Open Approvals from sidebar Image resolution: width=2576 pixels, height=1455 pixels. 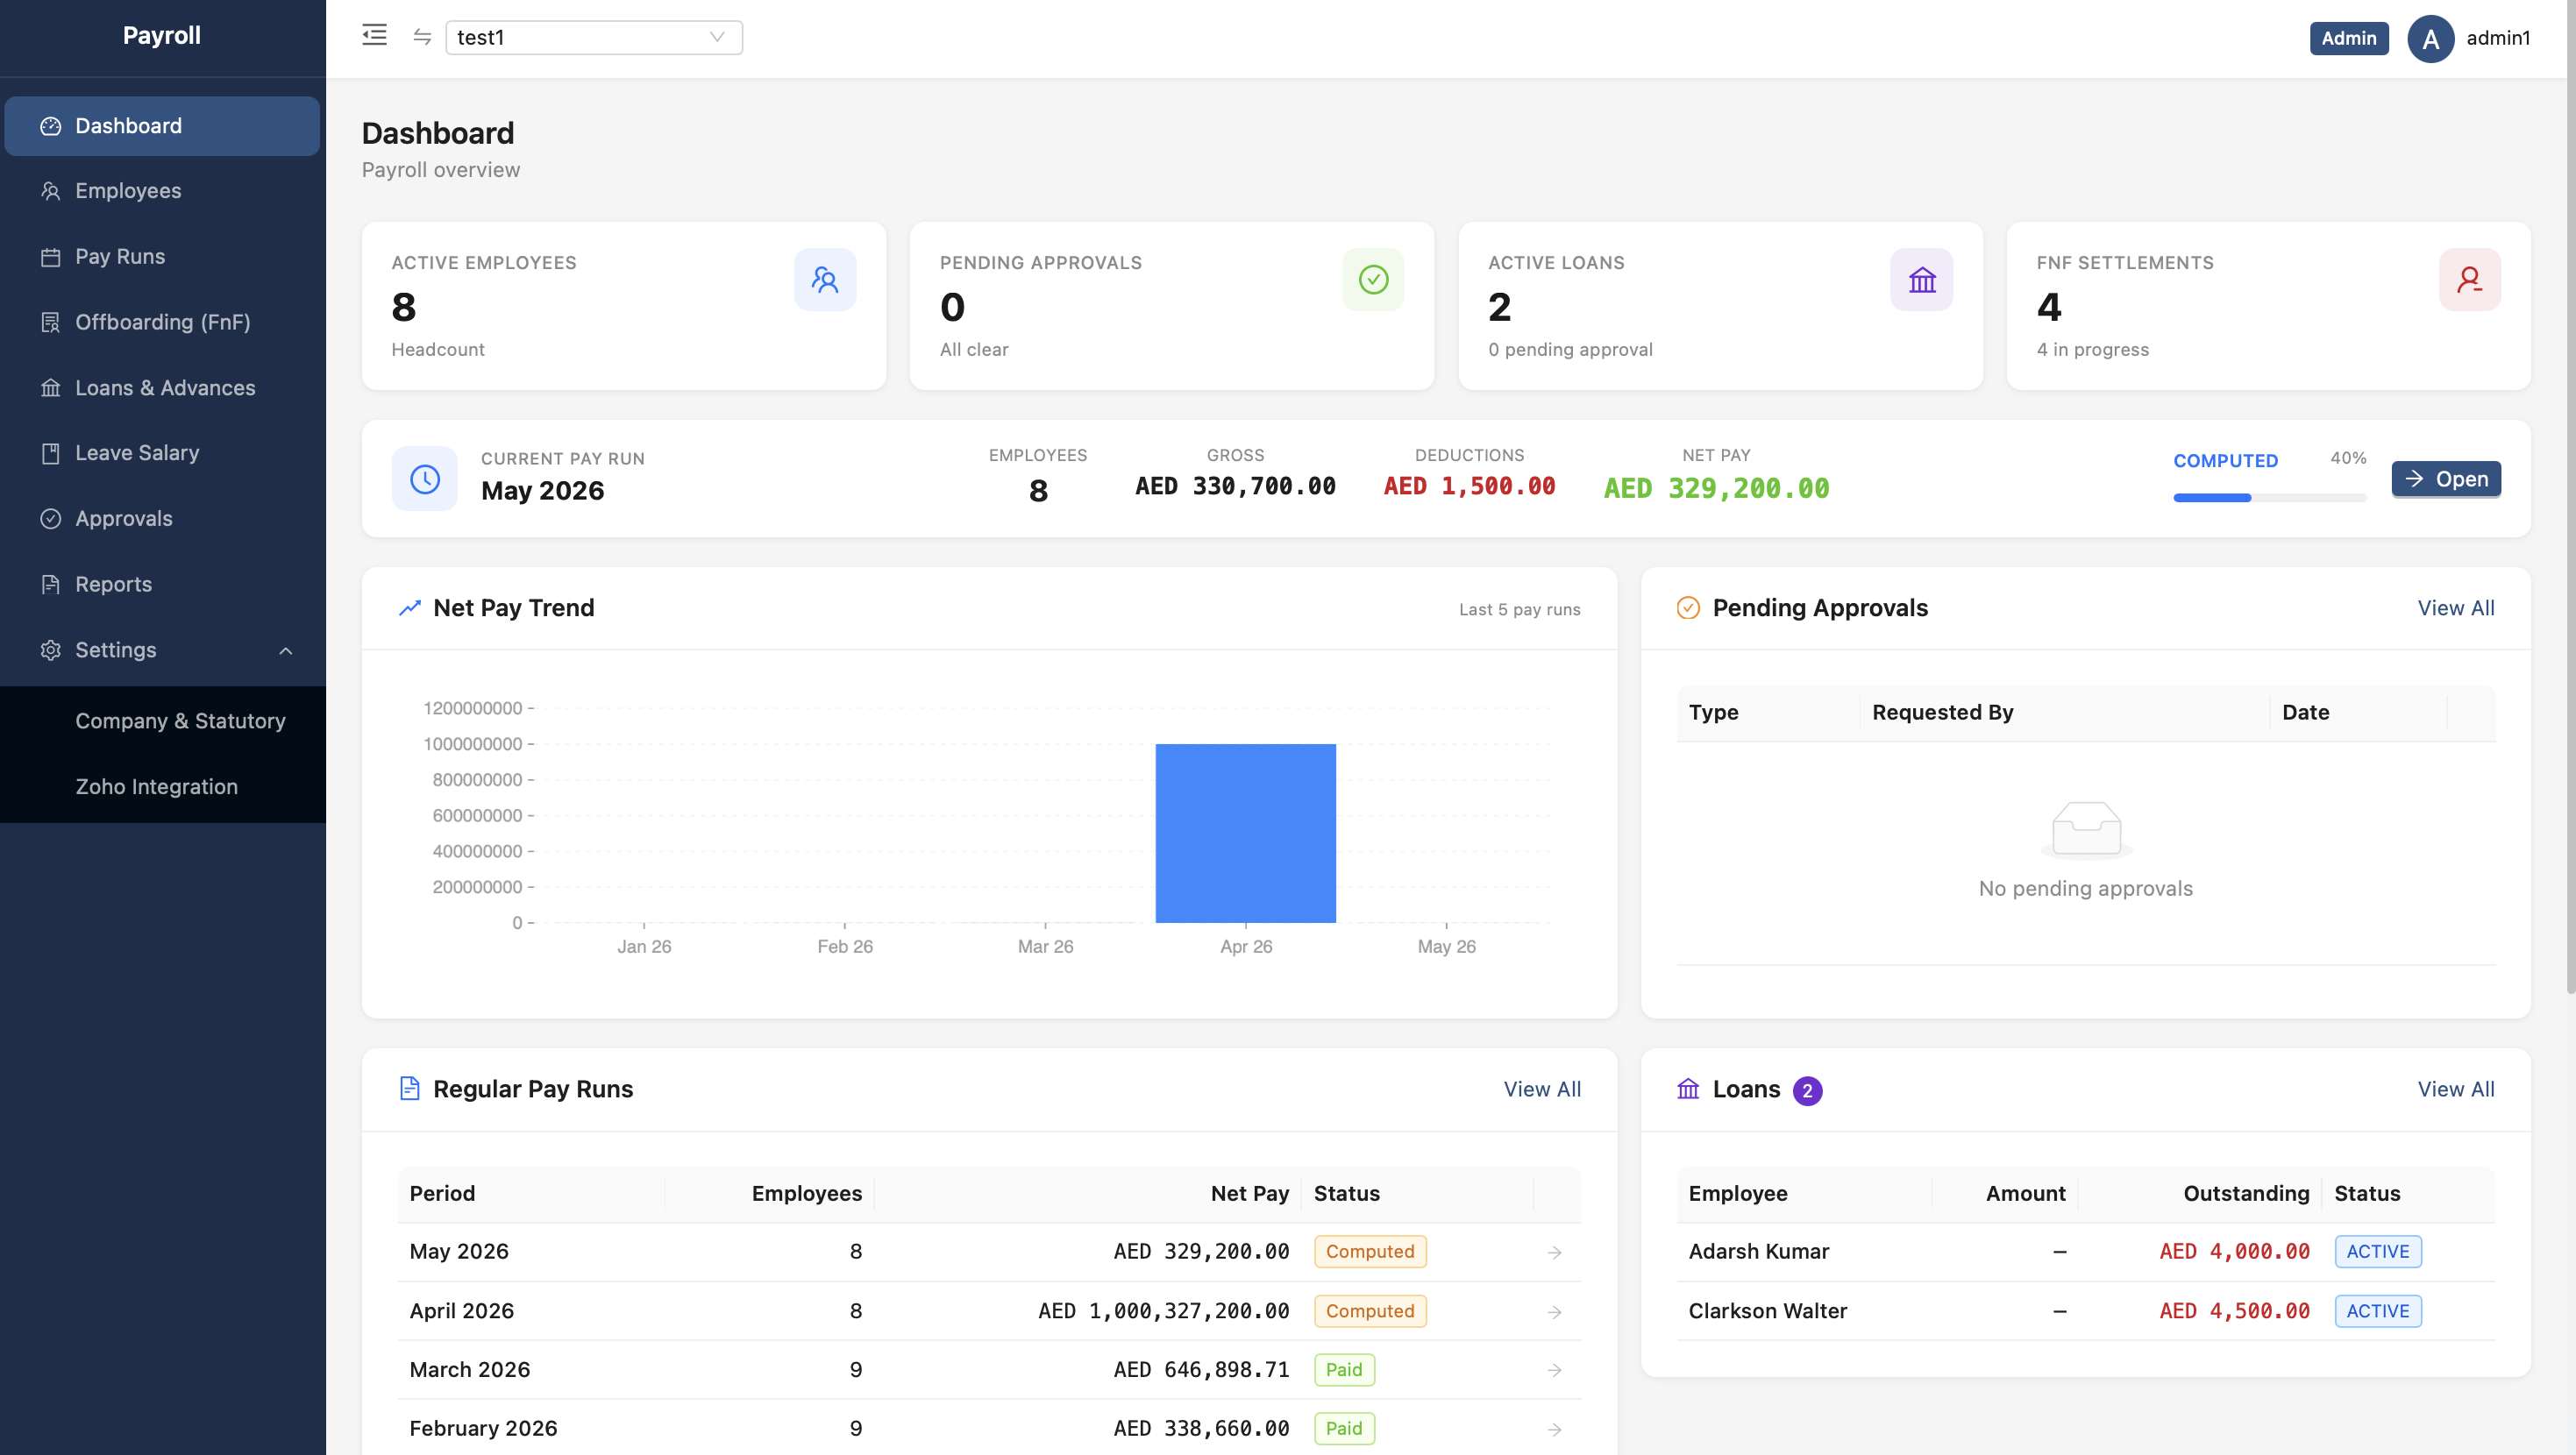point(162,519)
